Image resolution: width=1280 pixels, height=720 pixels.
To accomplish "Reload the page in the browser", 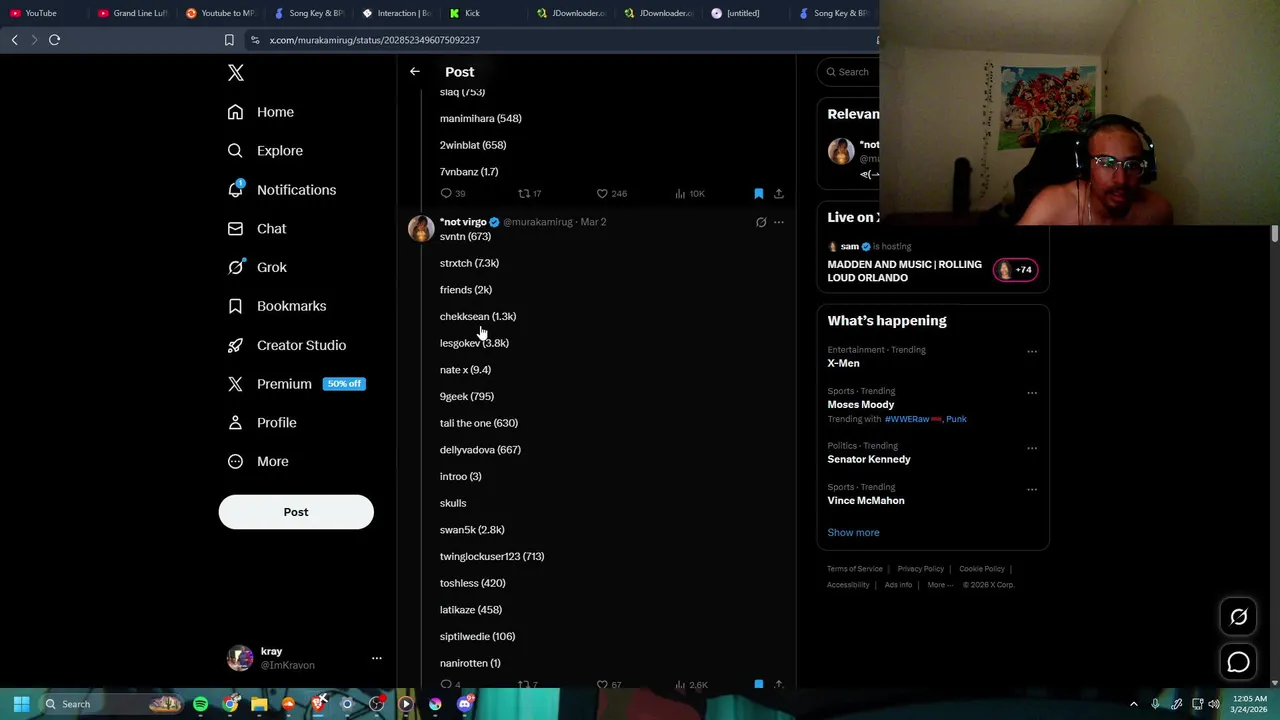I will coord(54,40).
